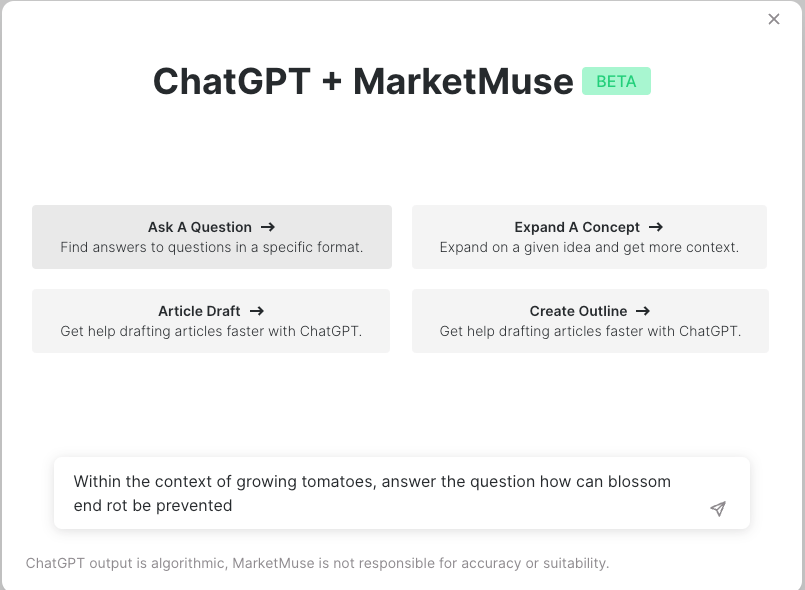Image resolution: width=805 pixels, height=590 pixels.
Task: Click the green BETA badge
Action: click(616, 81)
